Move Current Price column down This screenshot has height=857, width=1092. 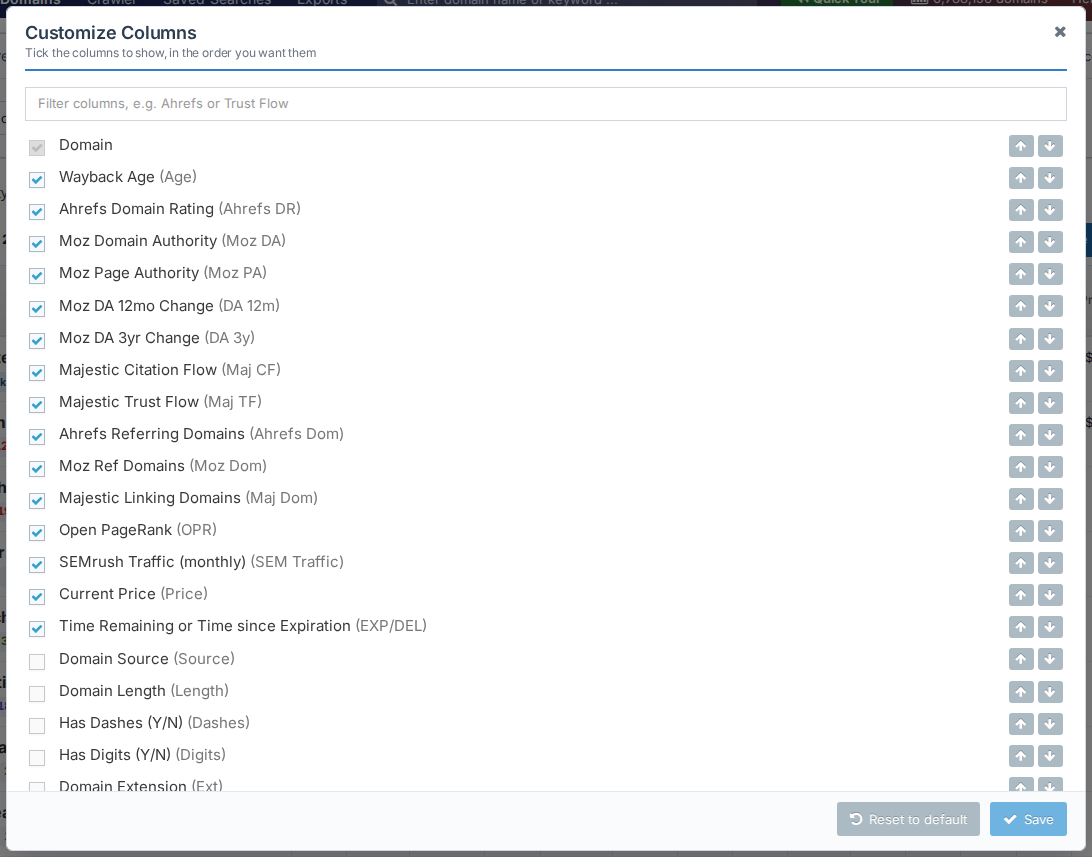click(1050, 595)
